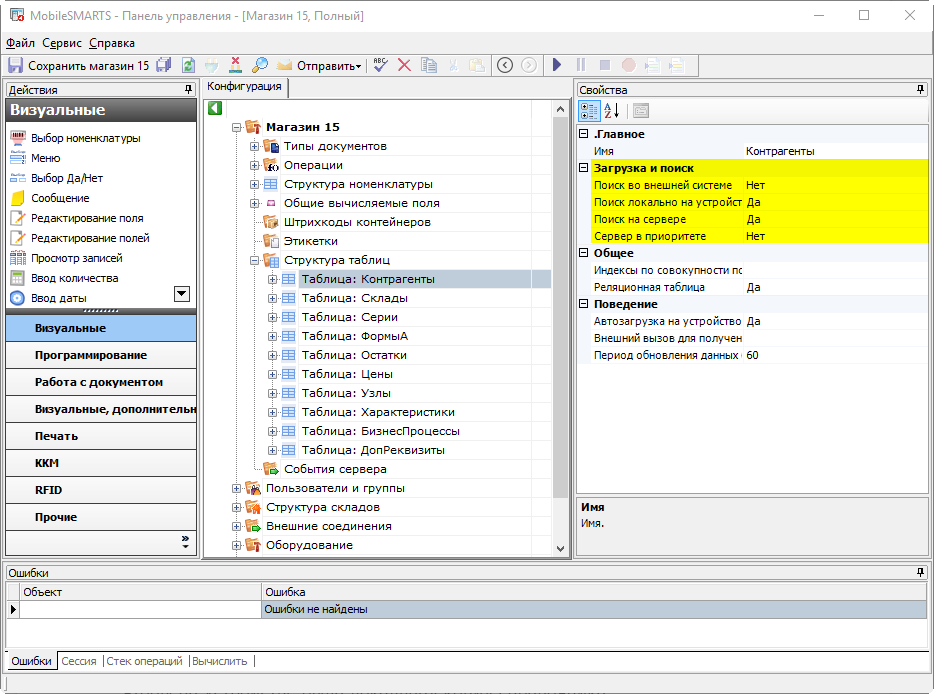
Task: Click the envelope icon beside Отправить
Action: (x=284, y=65)
